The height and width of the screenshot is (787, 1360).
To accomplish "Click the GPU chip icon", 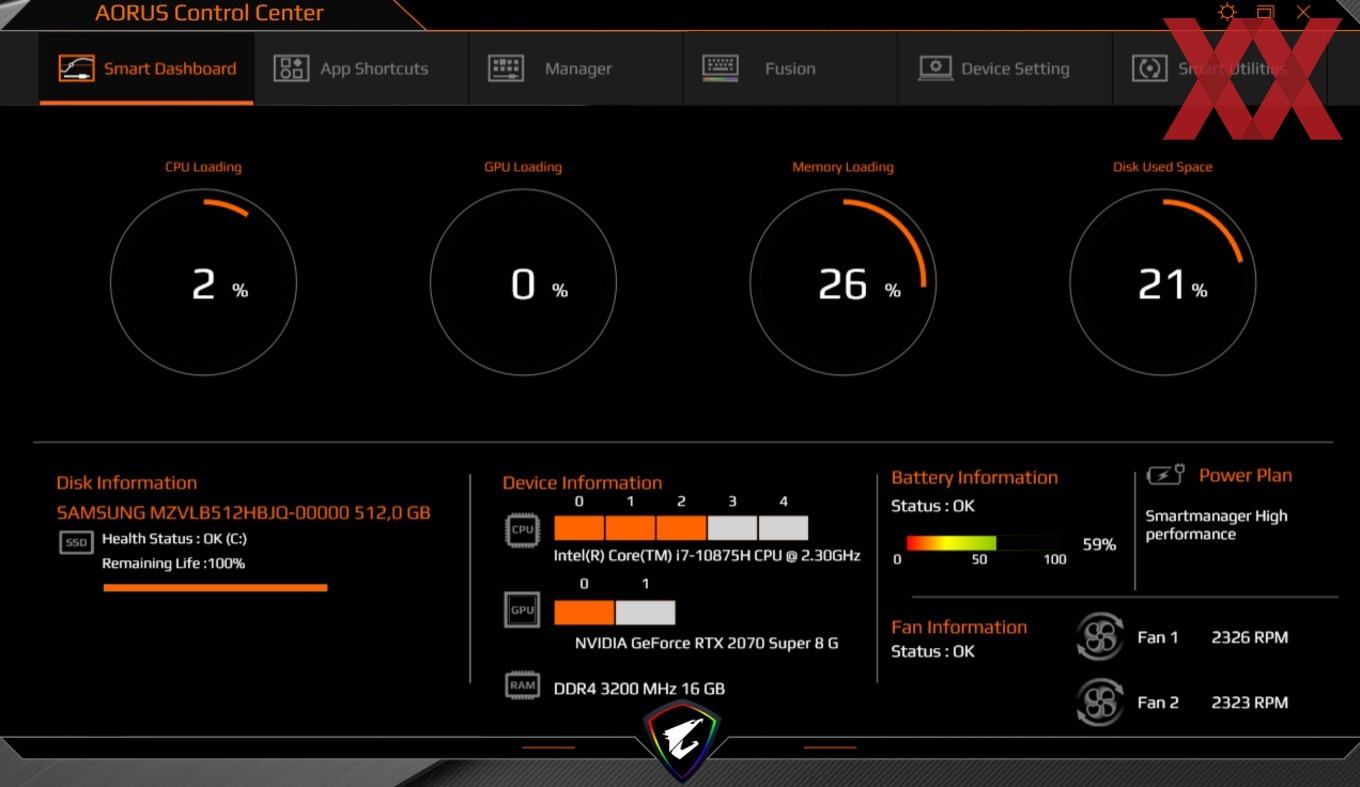I will (x=522, y=610).
